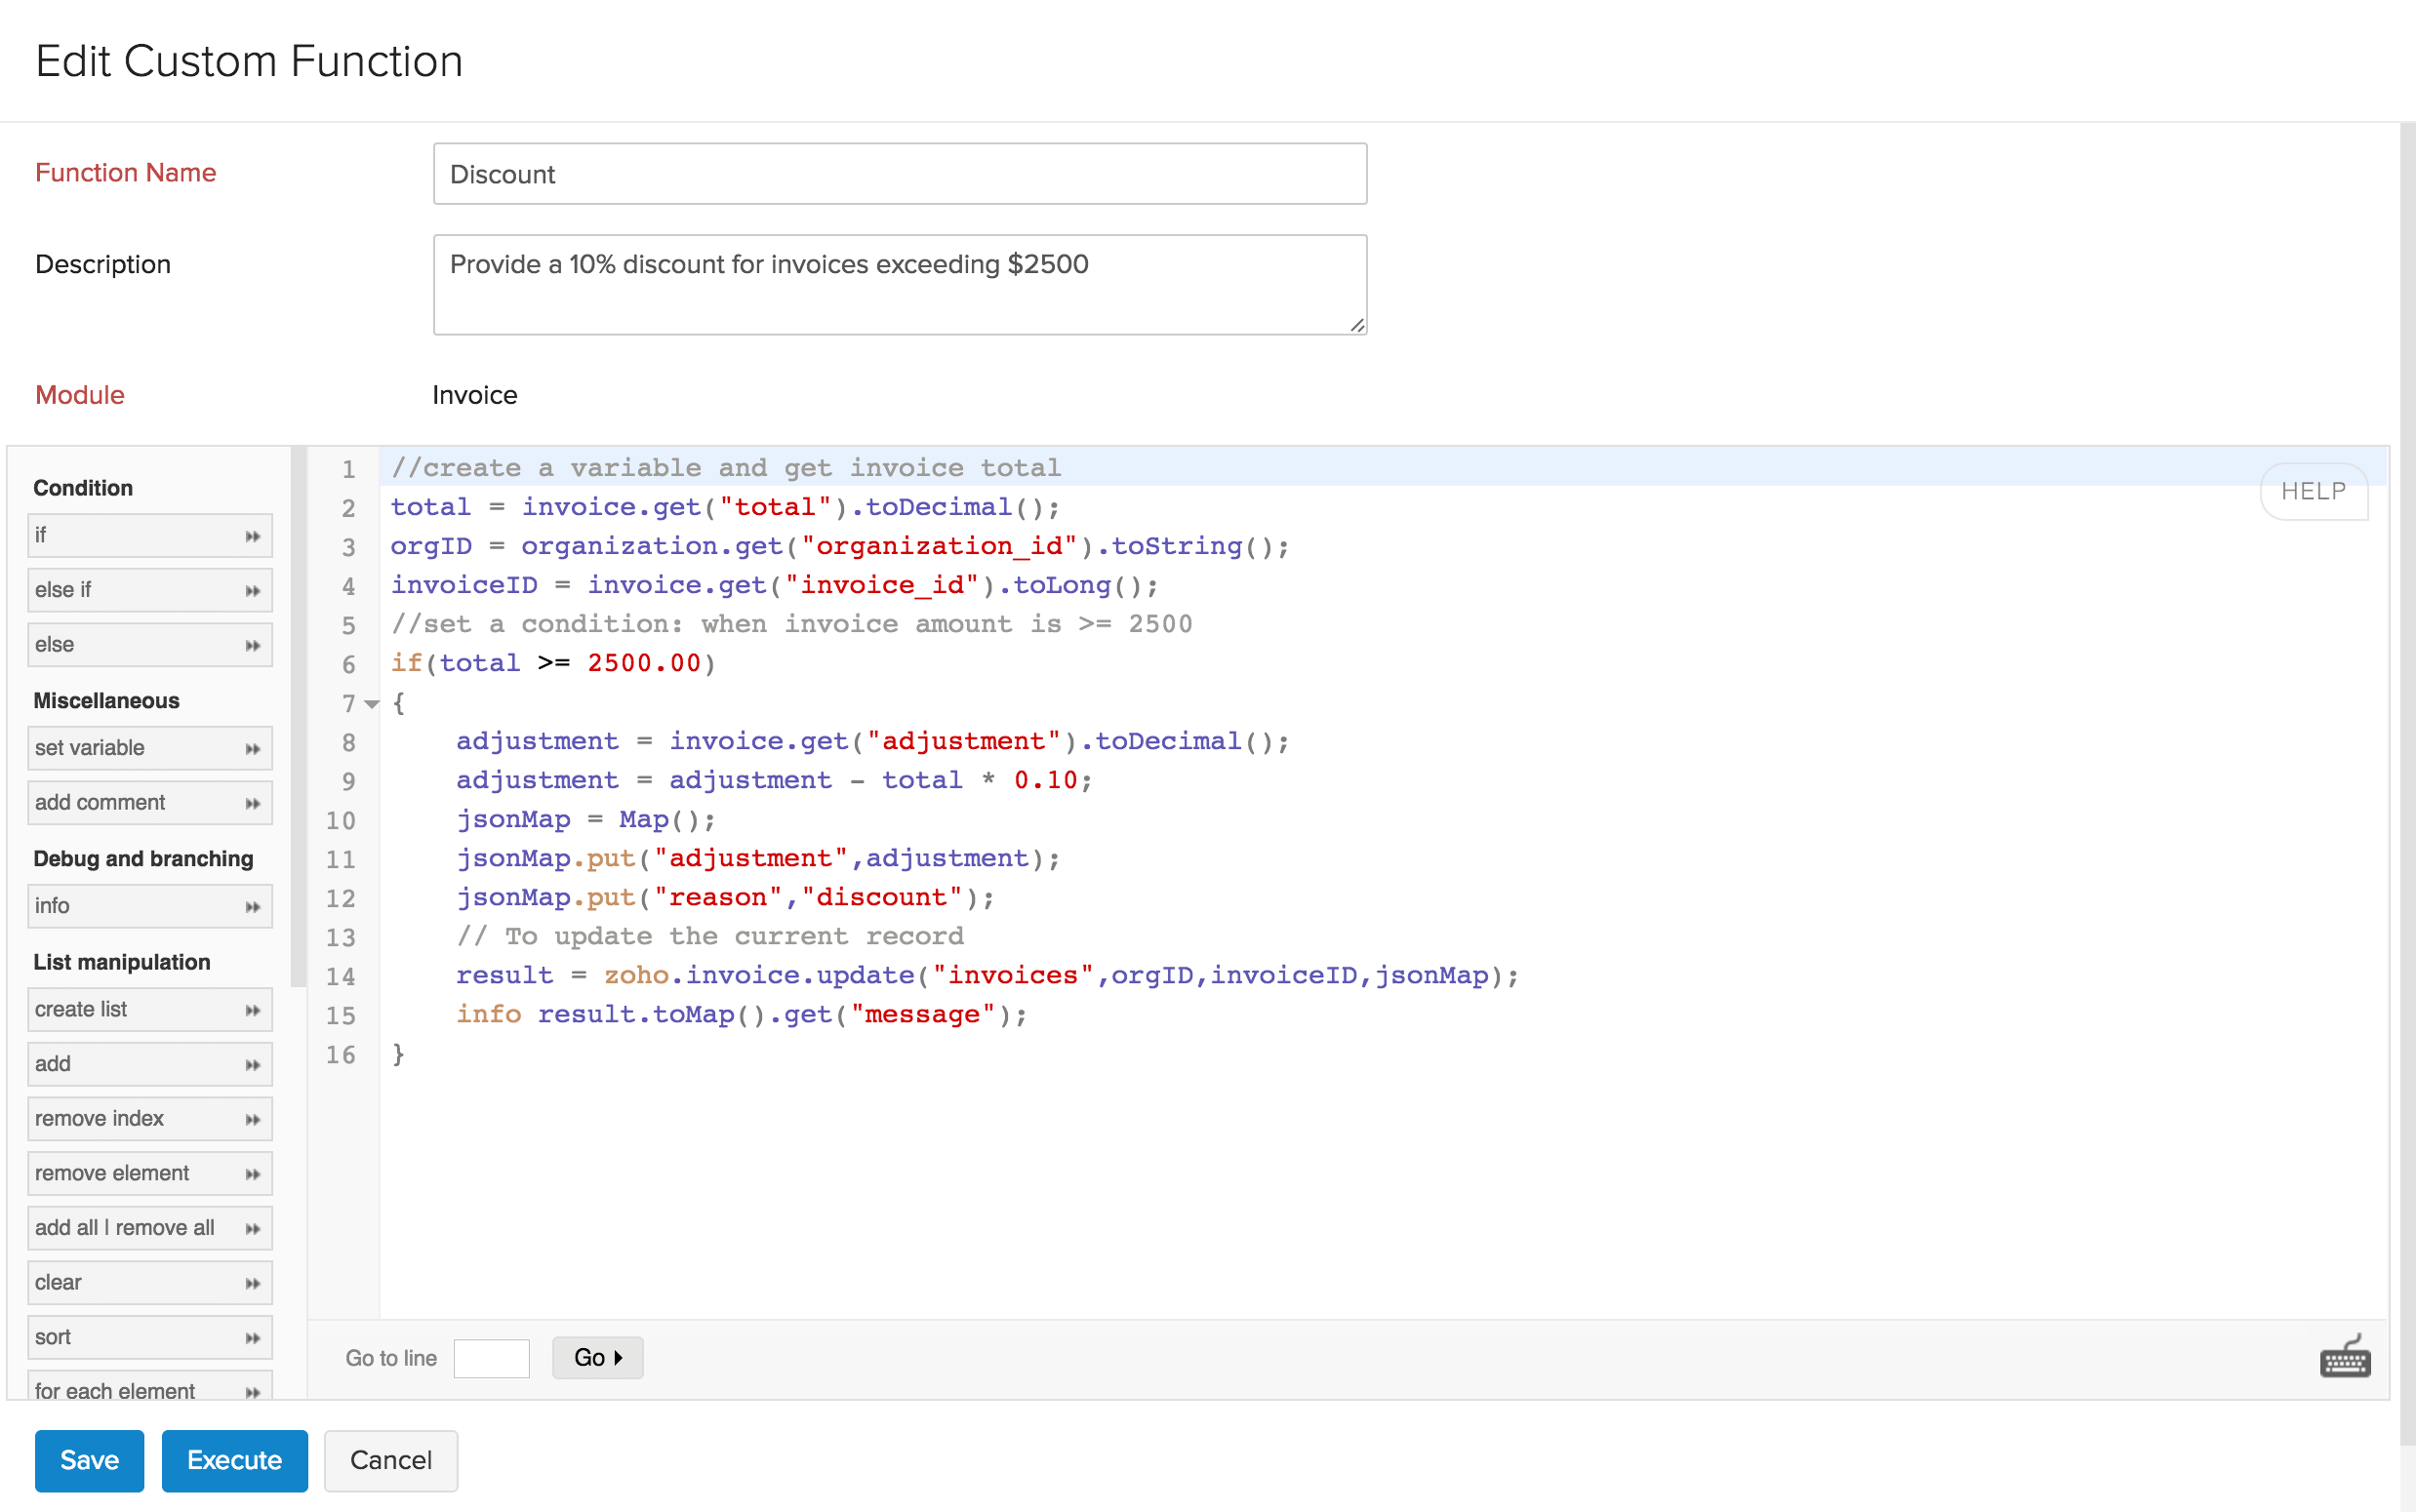2416x1512 pixels.
Task: Click Go to jump to a line
Action: (x=597, y=1357)
